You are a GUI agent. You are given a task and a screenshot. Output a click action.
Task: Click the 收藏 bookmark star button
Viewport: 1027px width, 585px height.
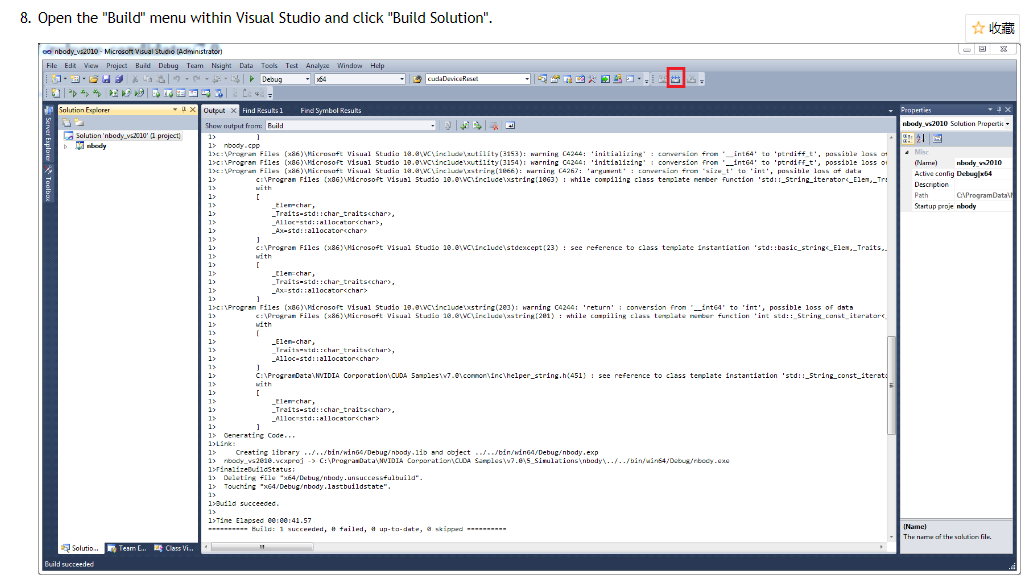coord(994,28)
